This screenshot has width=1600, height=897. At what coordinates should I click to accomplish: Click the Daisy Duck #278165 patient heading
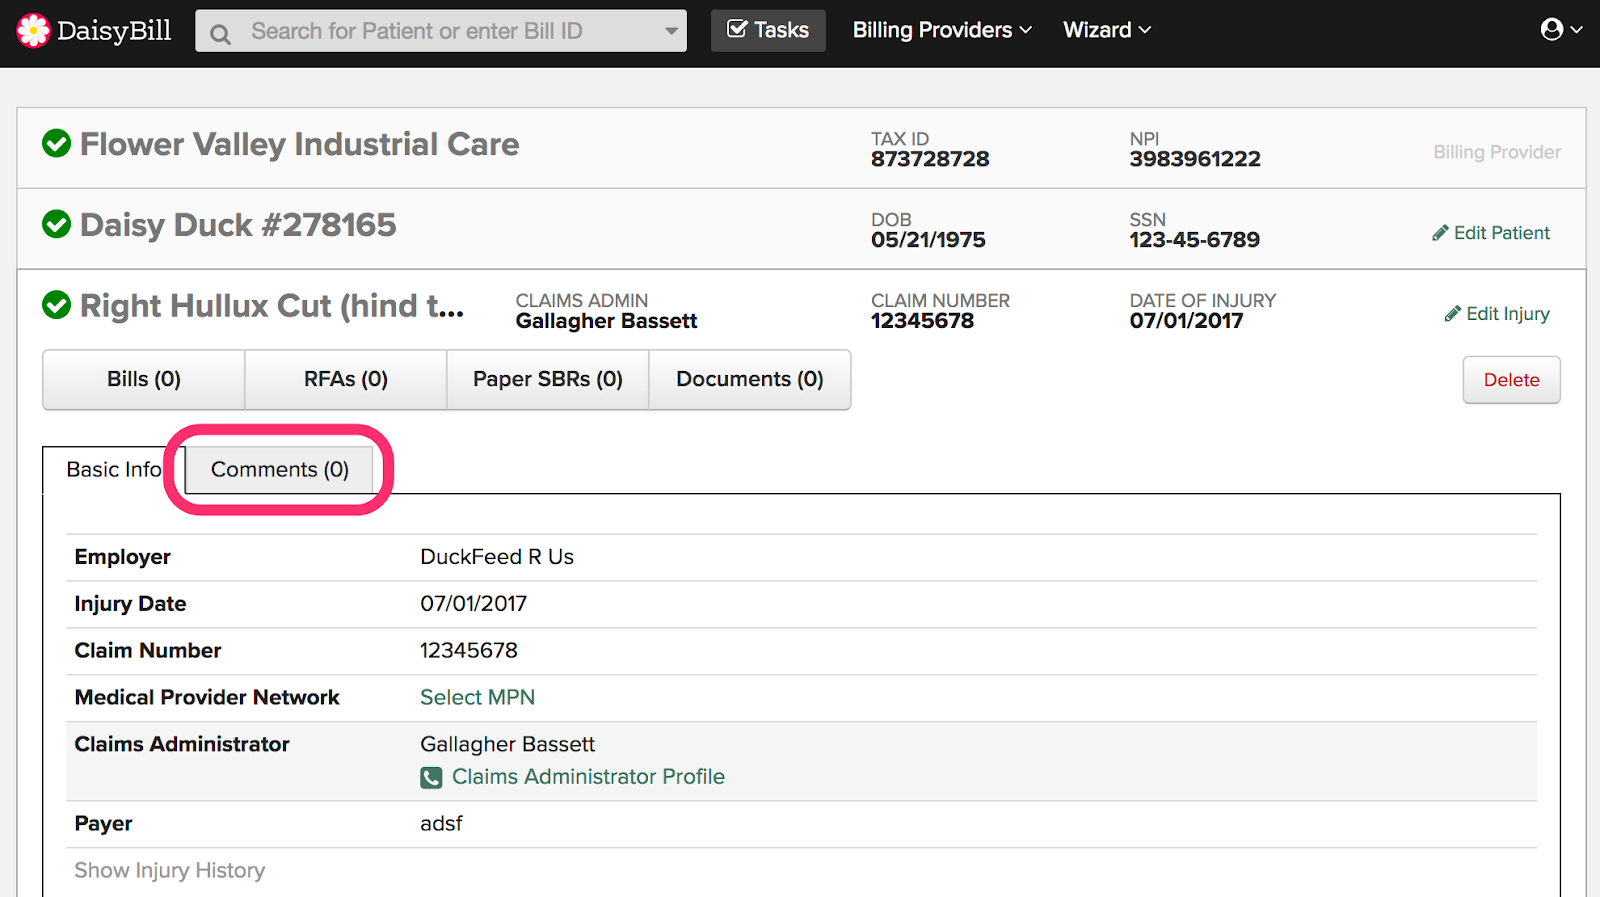pos(238,225)
